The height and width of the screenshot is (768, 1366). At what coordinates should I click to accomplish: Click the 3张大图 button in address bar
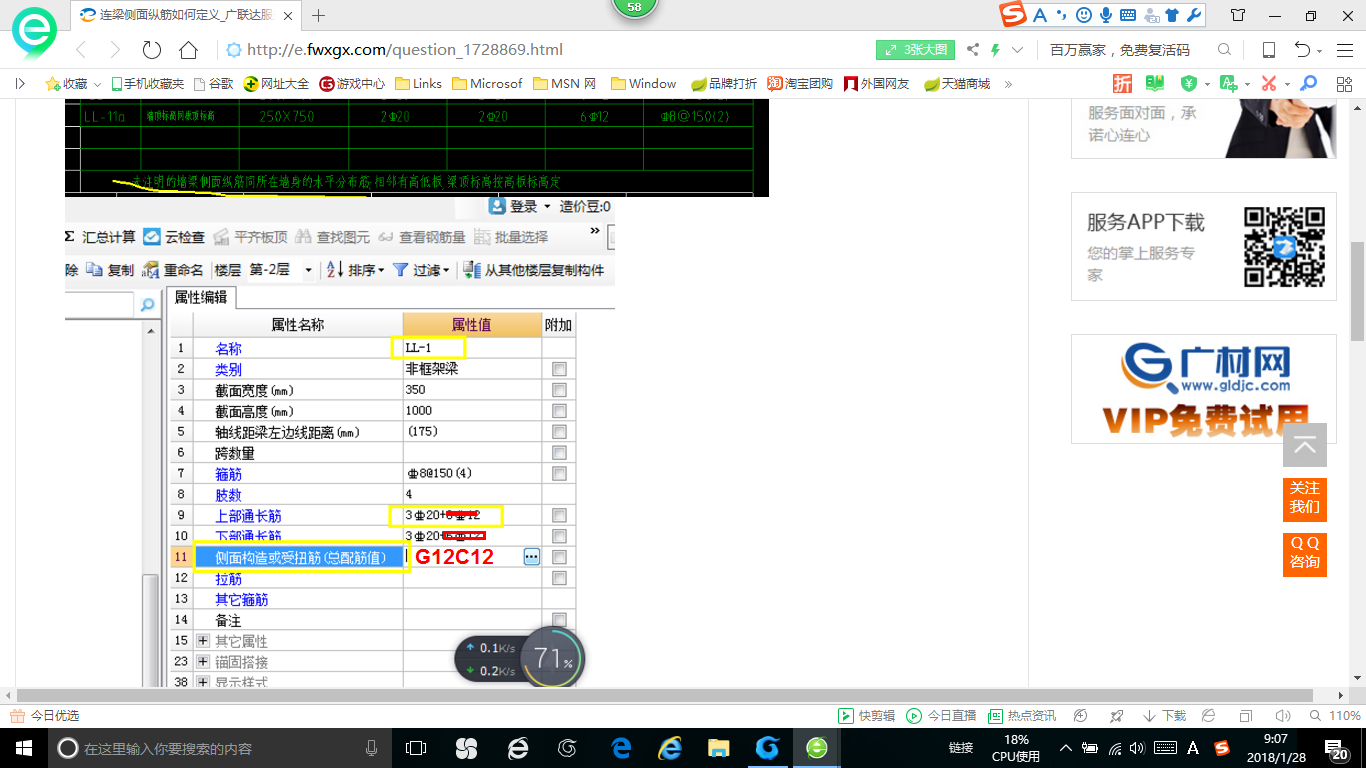click(916, 50)
